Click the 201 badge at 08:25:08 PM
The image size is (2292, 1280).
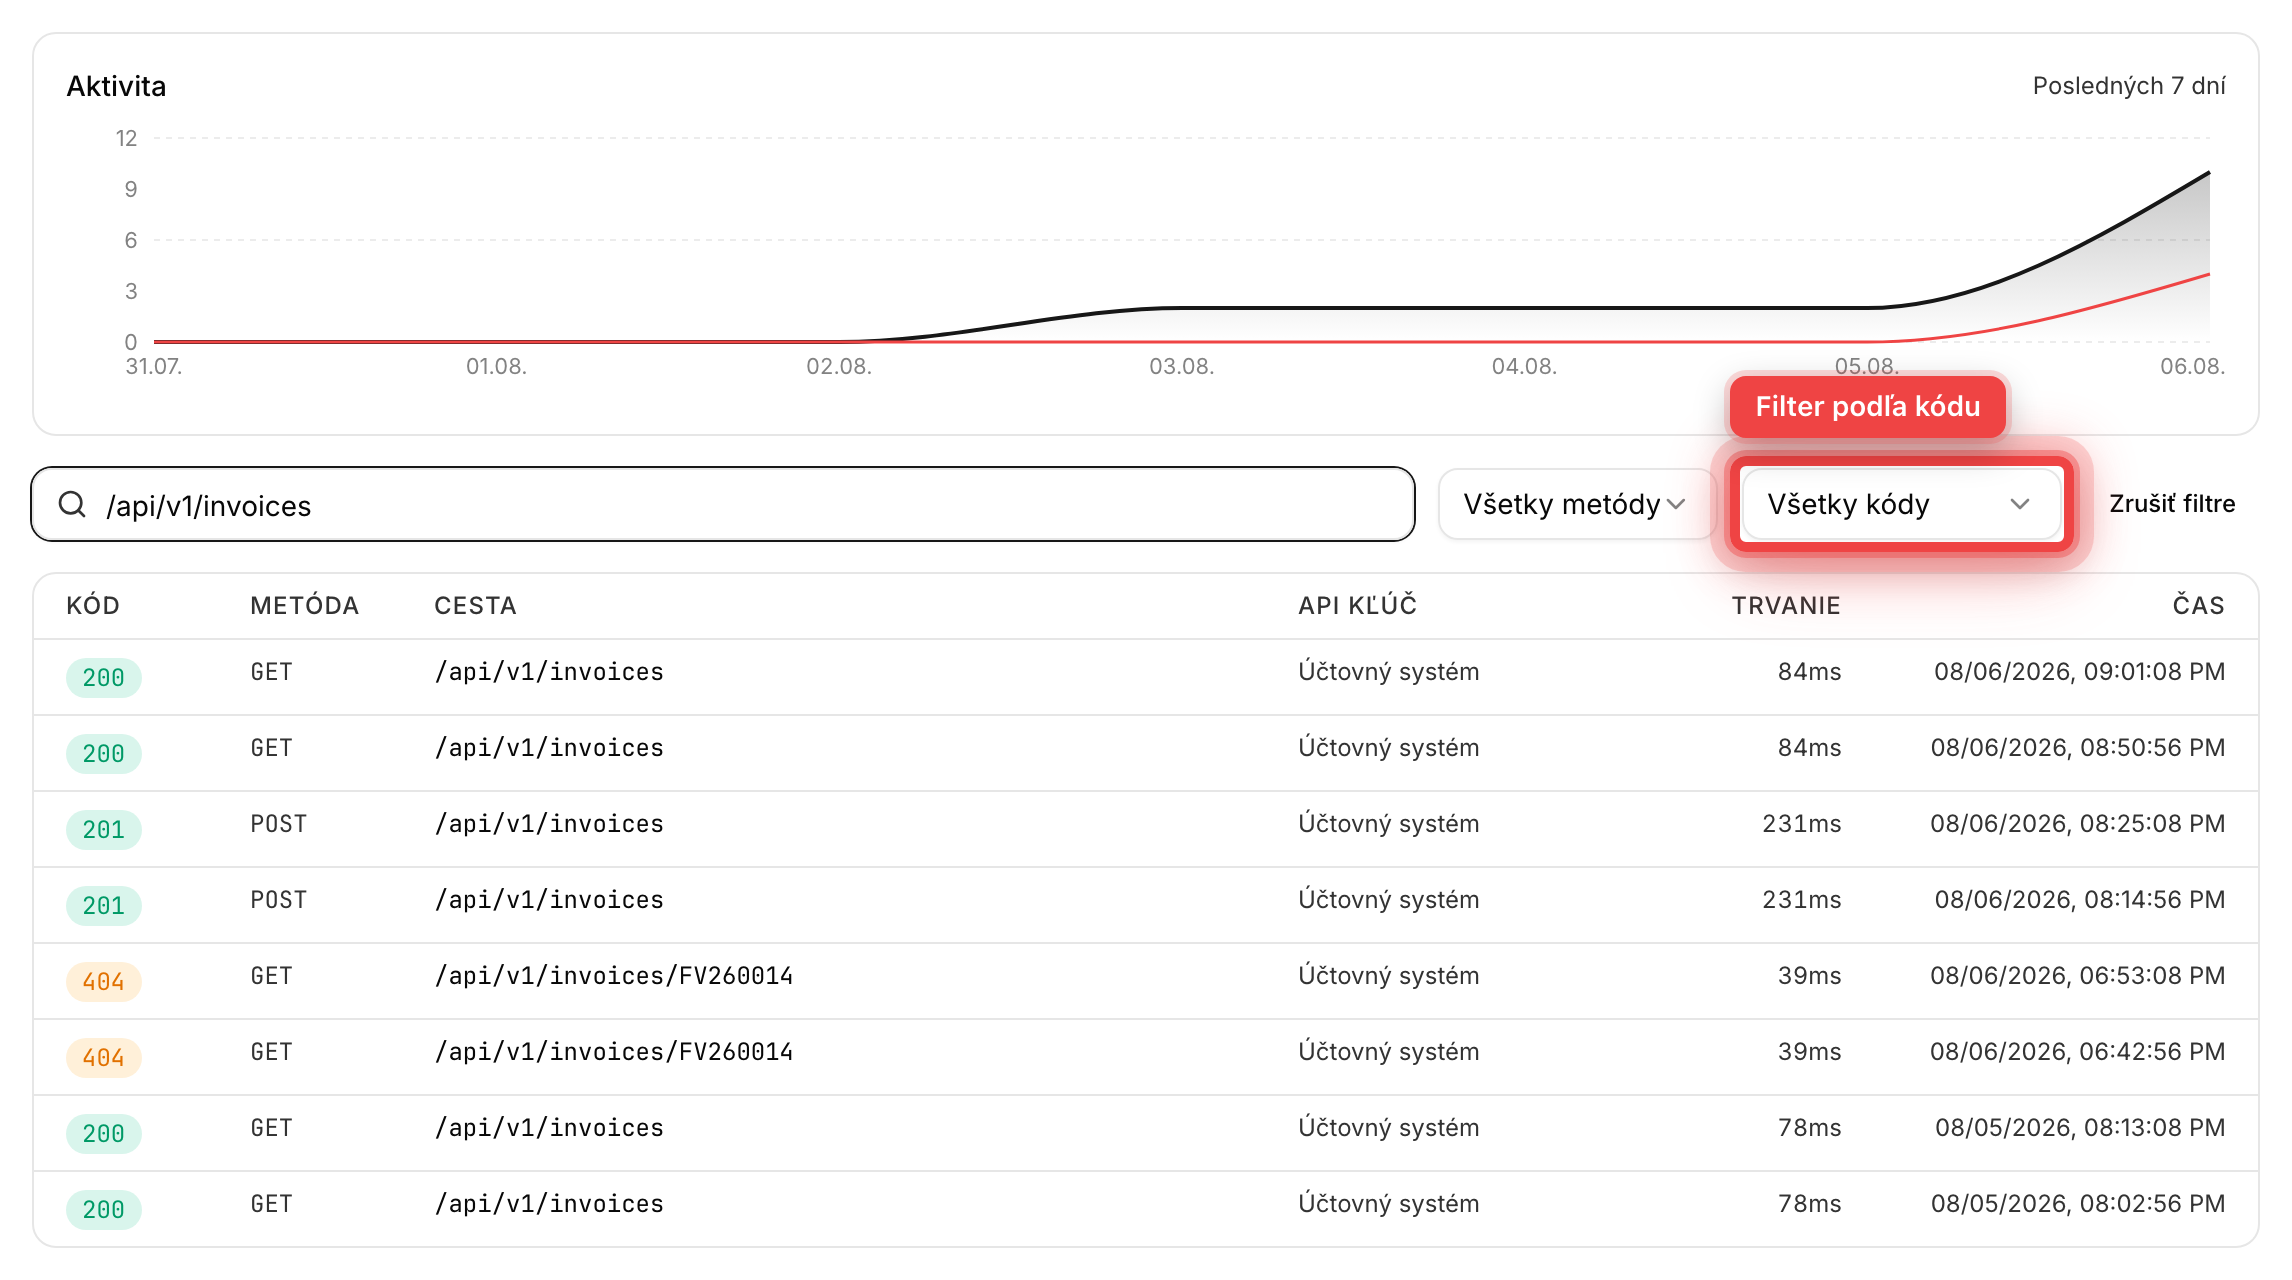coord(104,830)
